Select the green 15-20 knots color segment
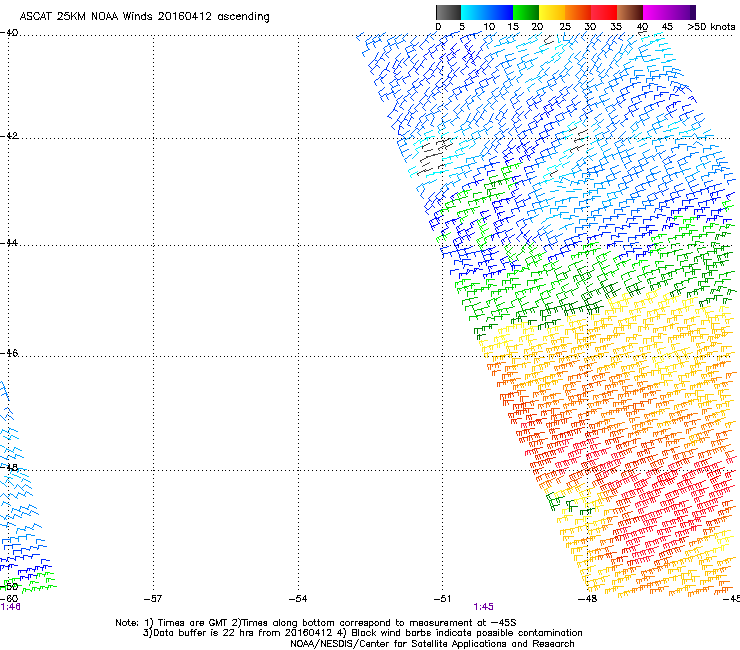740x650 pixels. (526, 12)
